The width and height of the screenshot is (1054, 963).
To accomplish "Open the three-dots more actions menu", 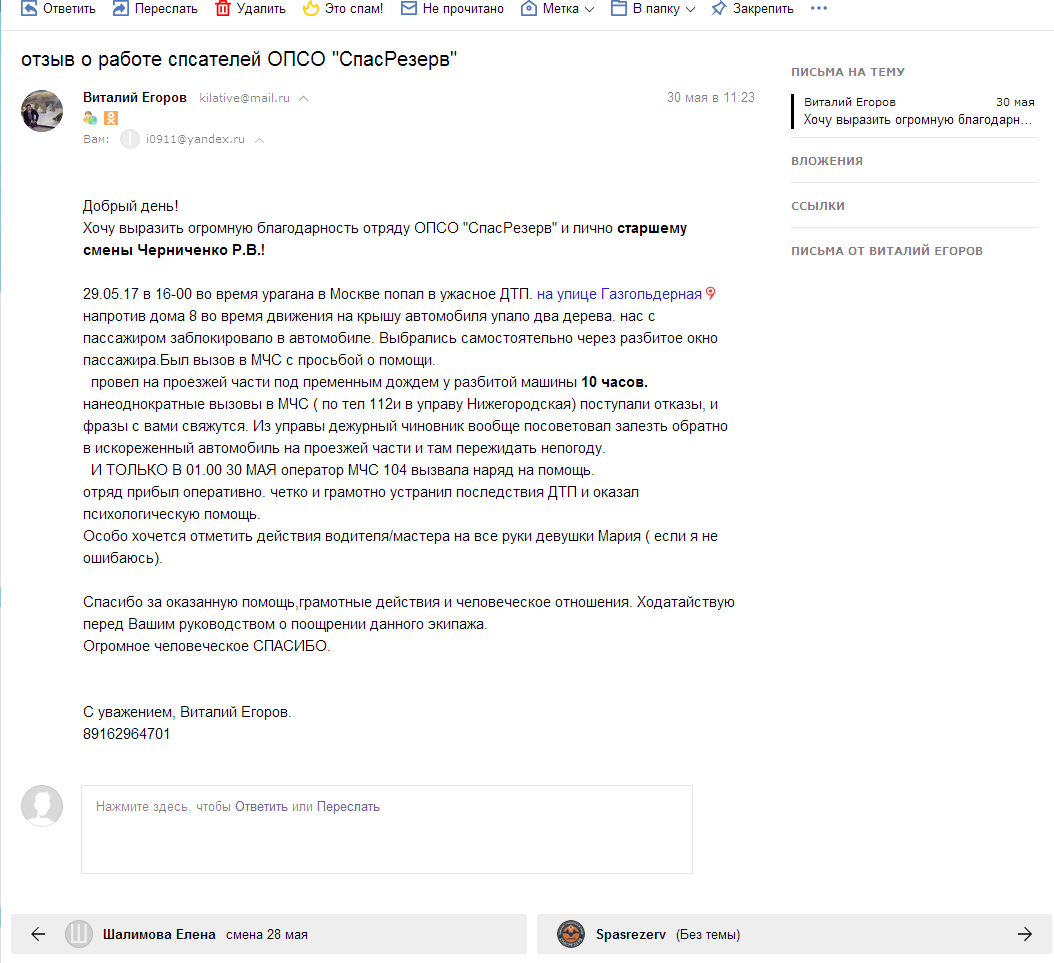I will 819,9.
